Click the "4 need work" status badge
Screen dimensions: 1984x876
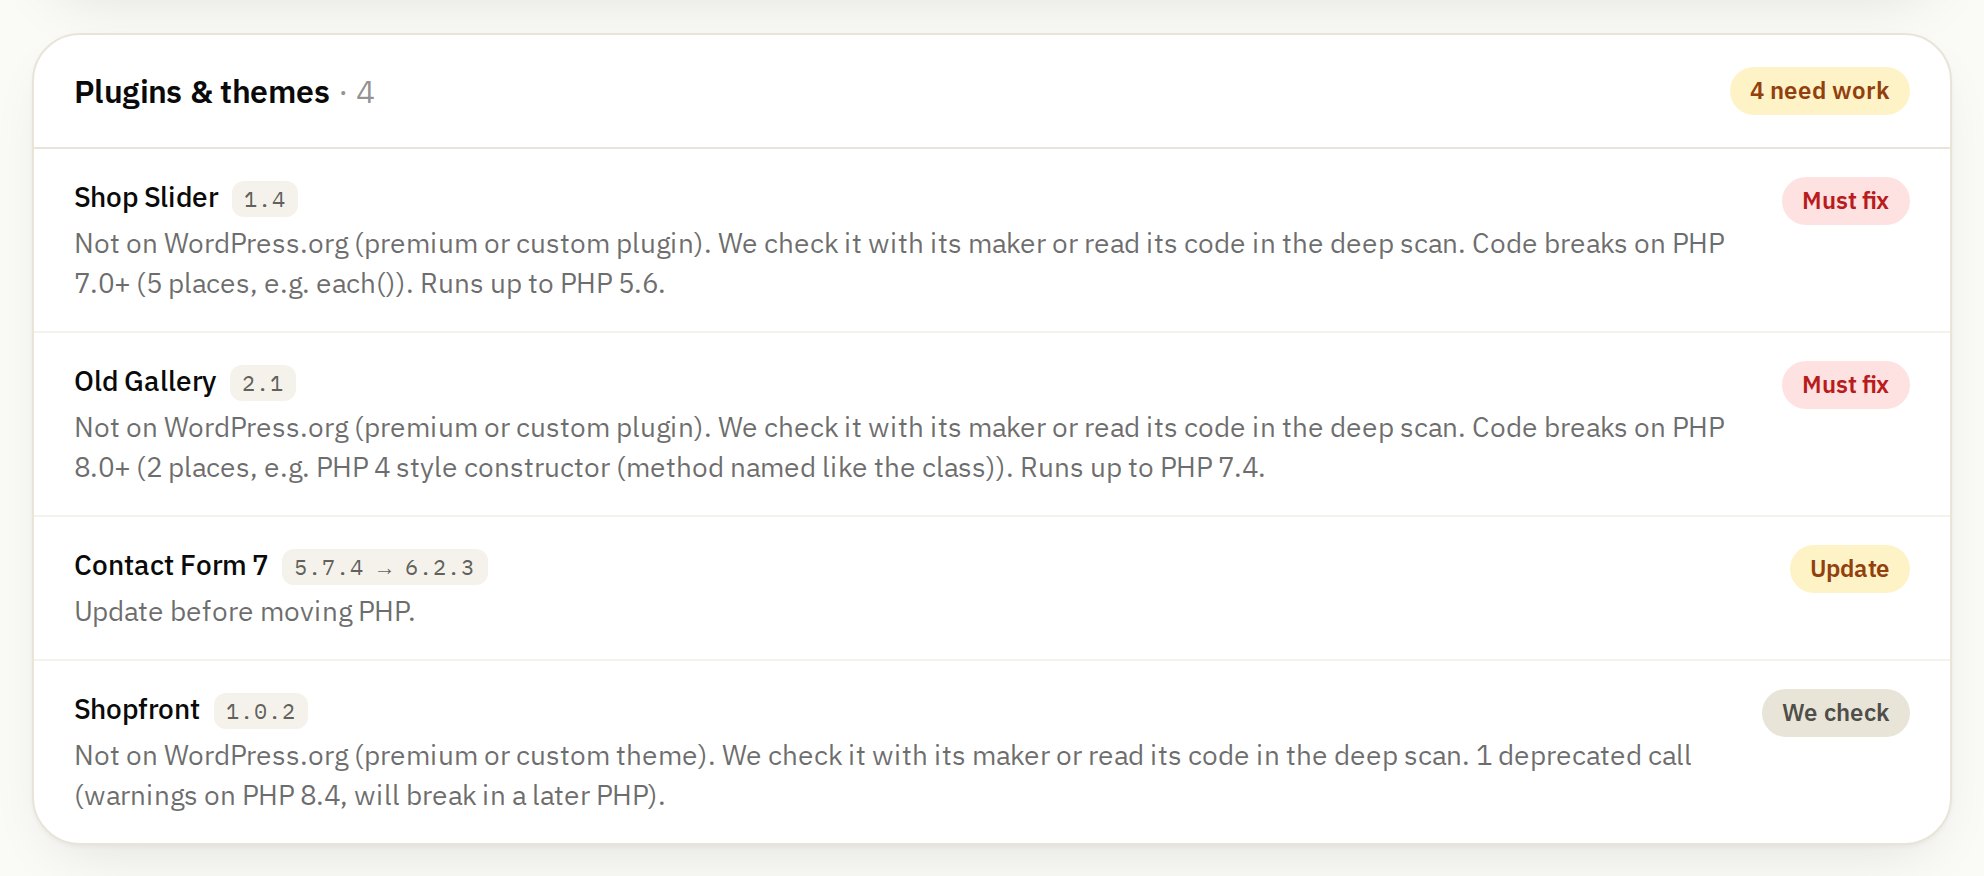[1819, 91]
